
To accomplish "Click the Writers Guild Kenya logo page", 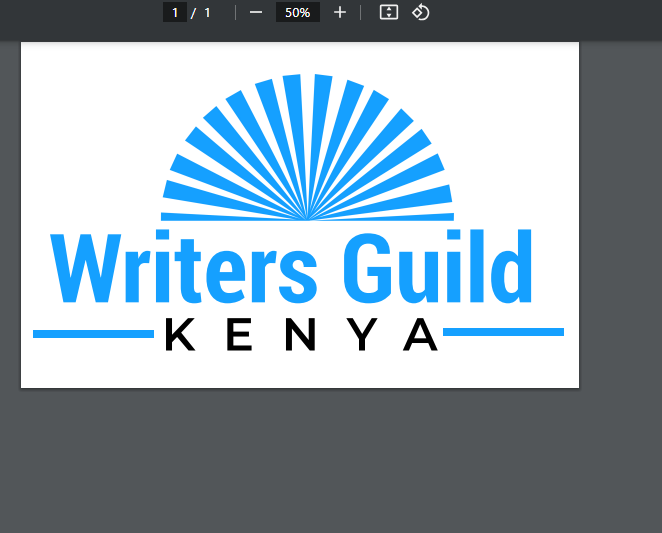I will (300, 215).
